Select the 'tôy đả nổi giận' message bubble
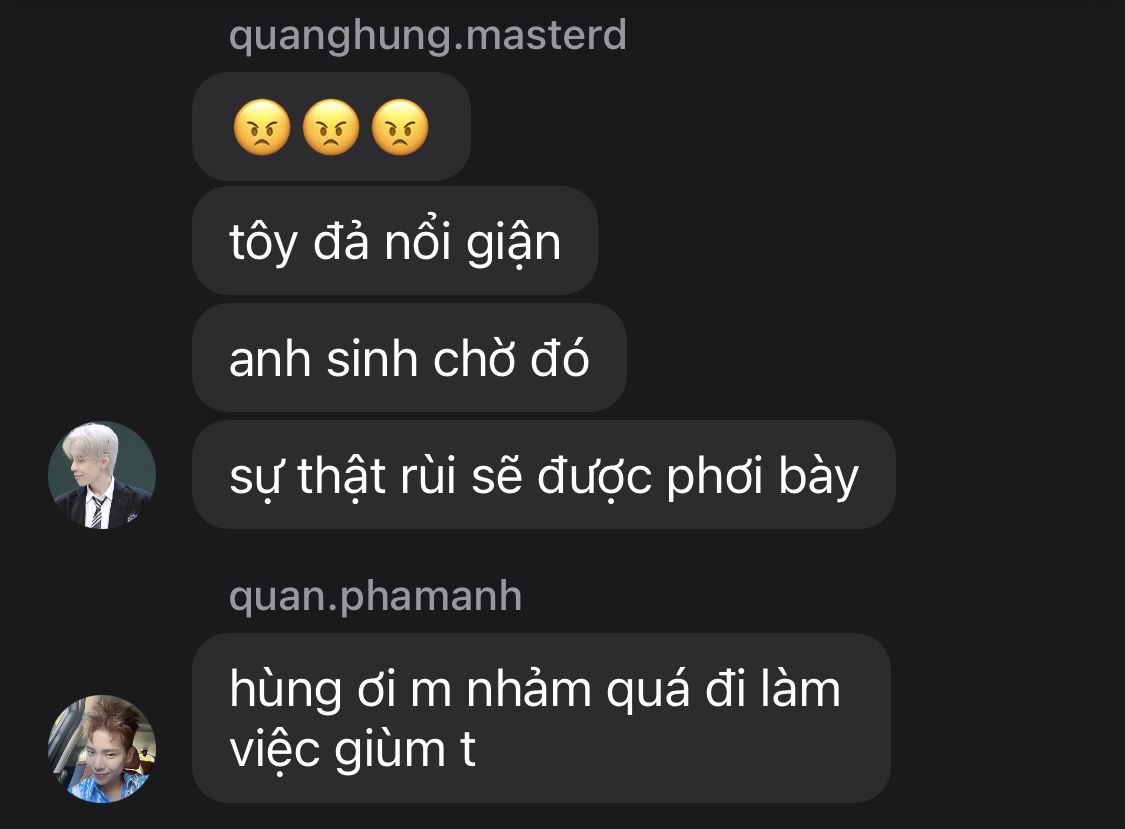This screenshot has height=829, width=1125. coord(395,240)
